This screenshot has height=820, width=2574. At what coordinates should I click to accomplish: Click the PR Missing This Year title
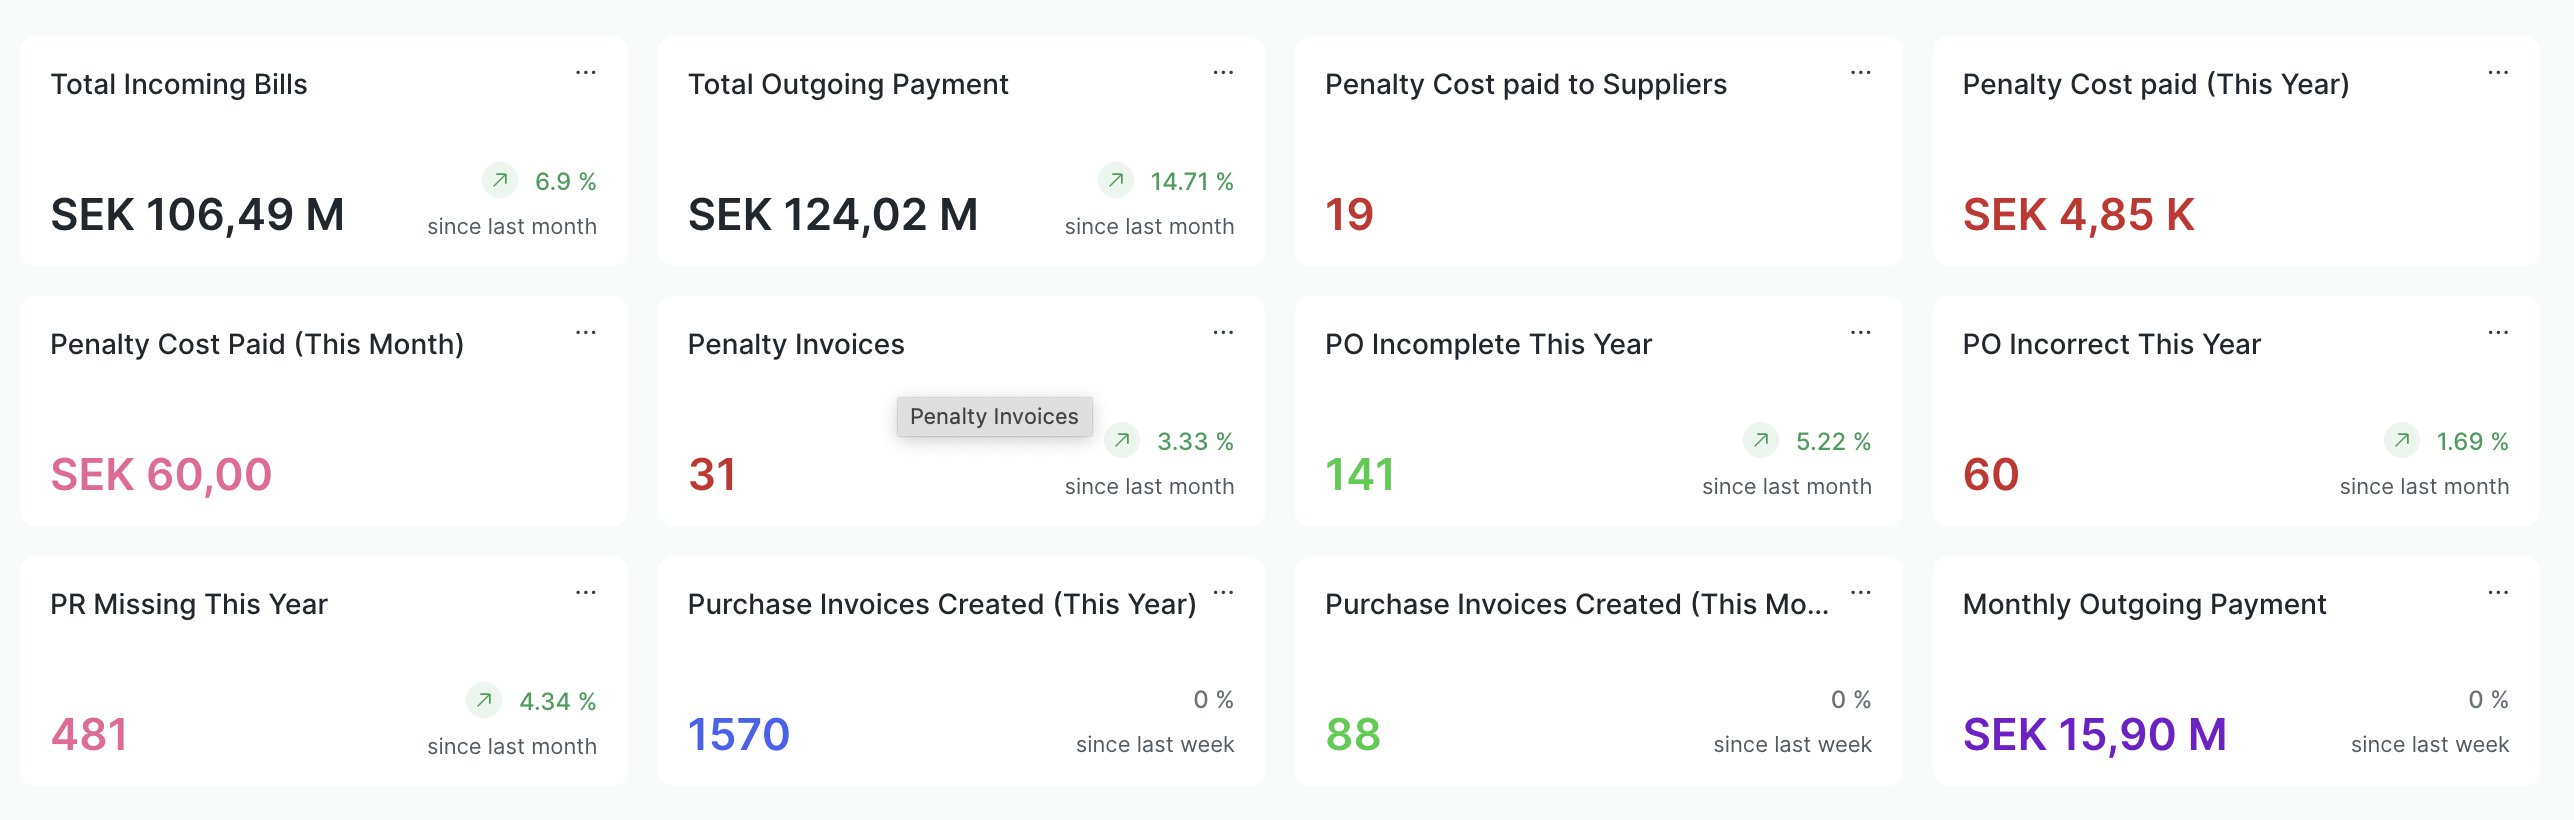point(189,604)
